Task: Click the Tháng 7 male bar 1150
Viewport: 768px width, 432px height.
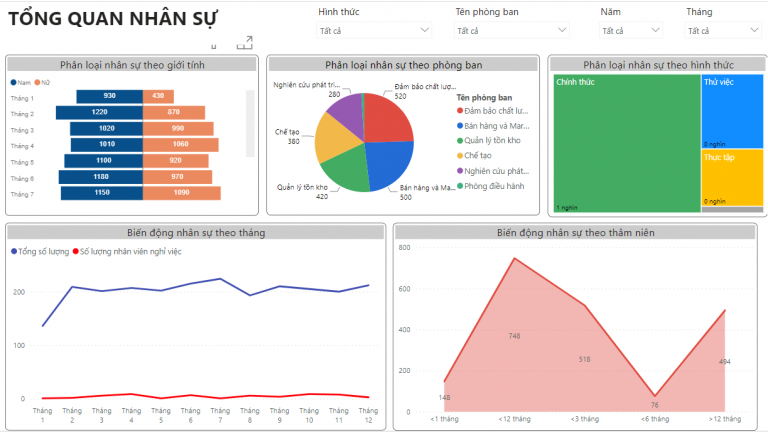Action: coord(102,193)
